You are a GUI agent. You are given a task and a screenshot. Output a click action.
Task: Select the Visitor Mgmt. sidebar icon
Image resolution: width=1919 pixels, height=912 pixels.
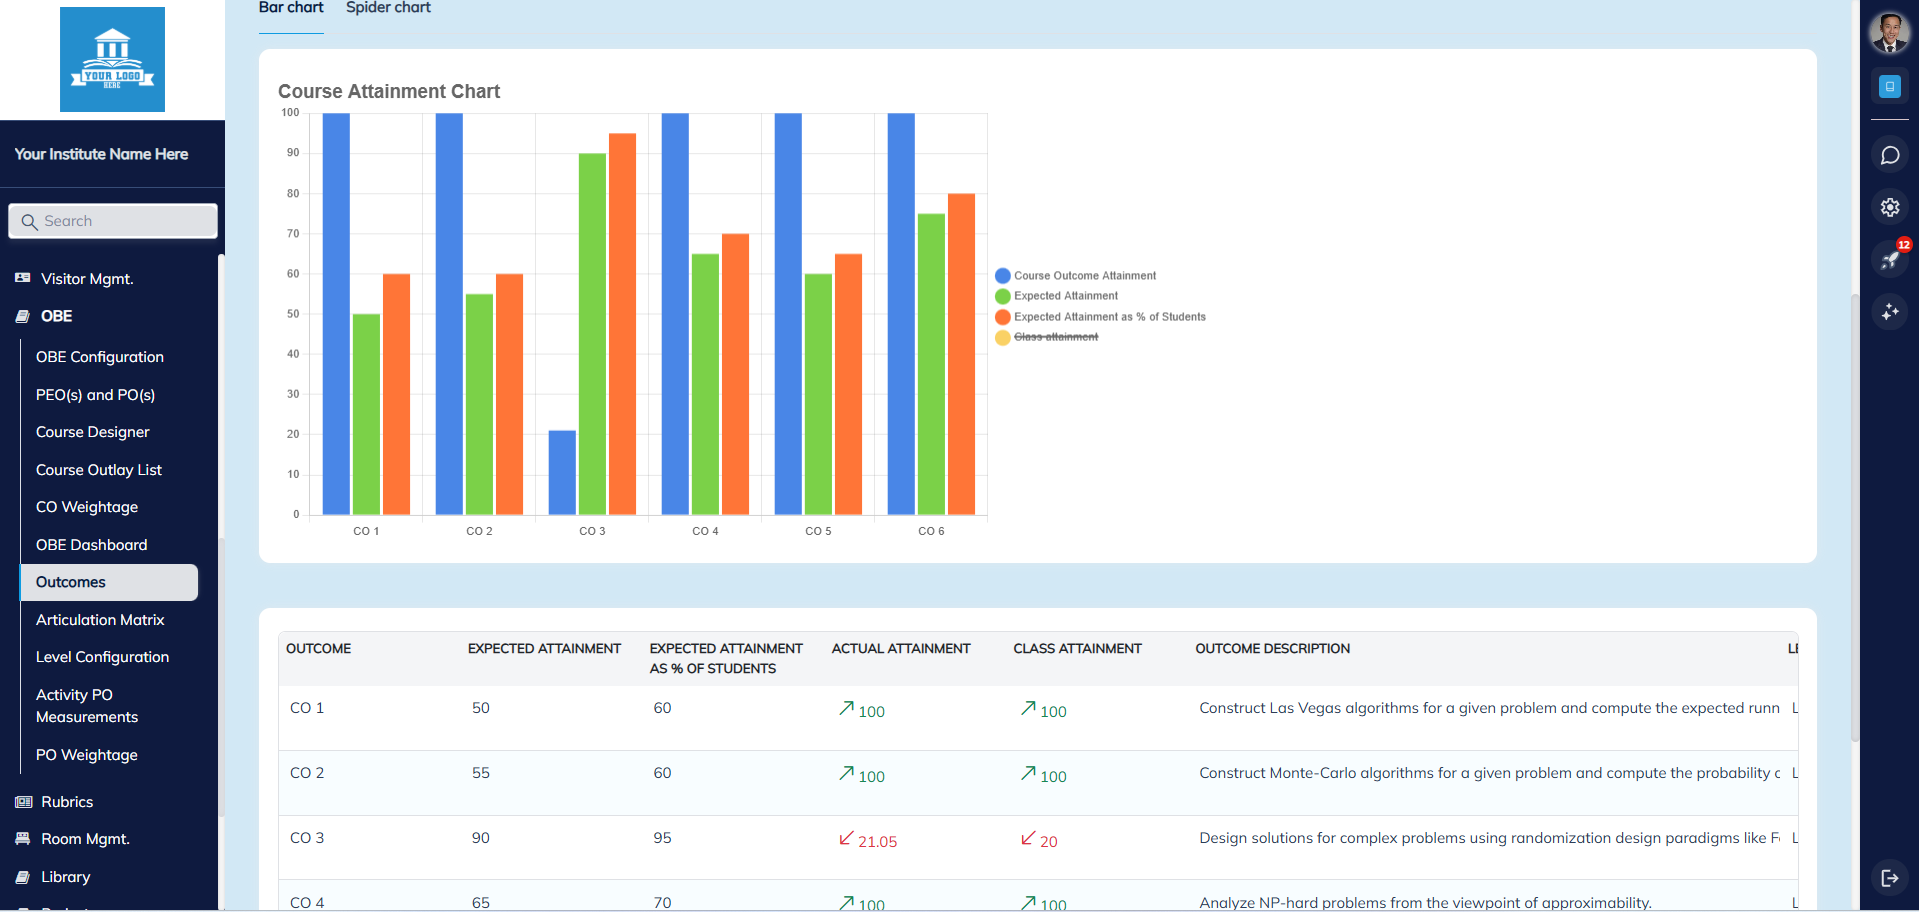[x=22, y=279]
